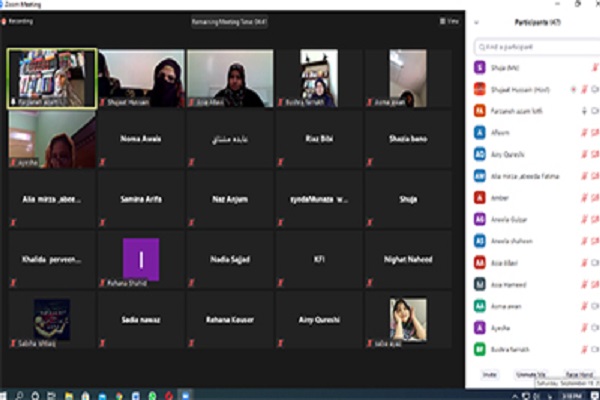
Task: Toggle Afeem's muted microphone icon
Action: [581, 130]
